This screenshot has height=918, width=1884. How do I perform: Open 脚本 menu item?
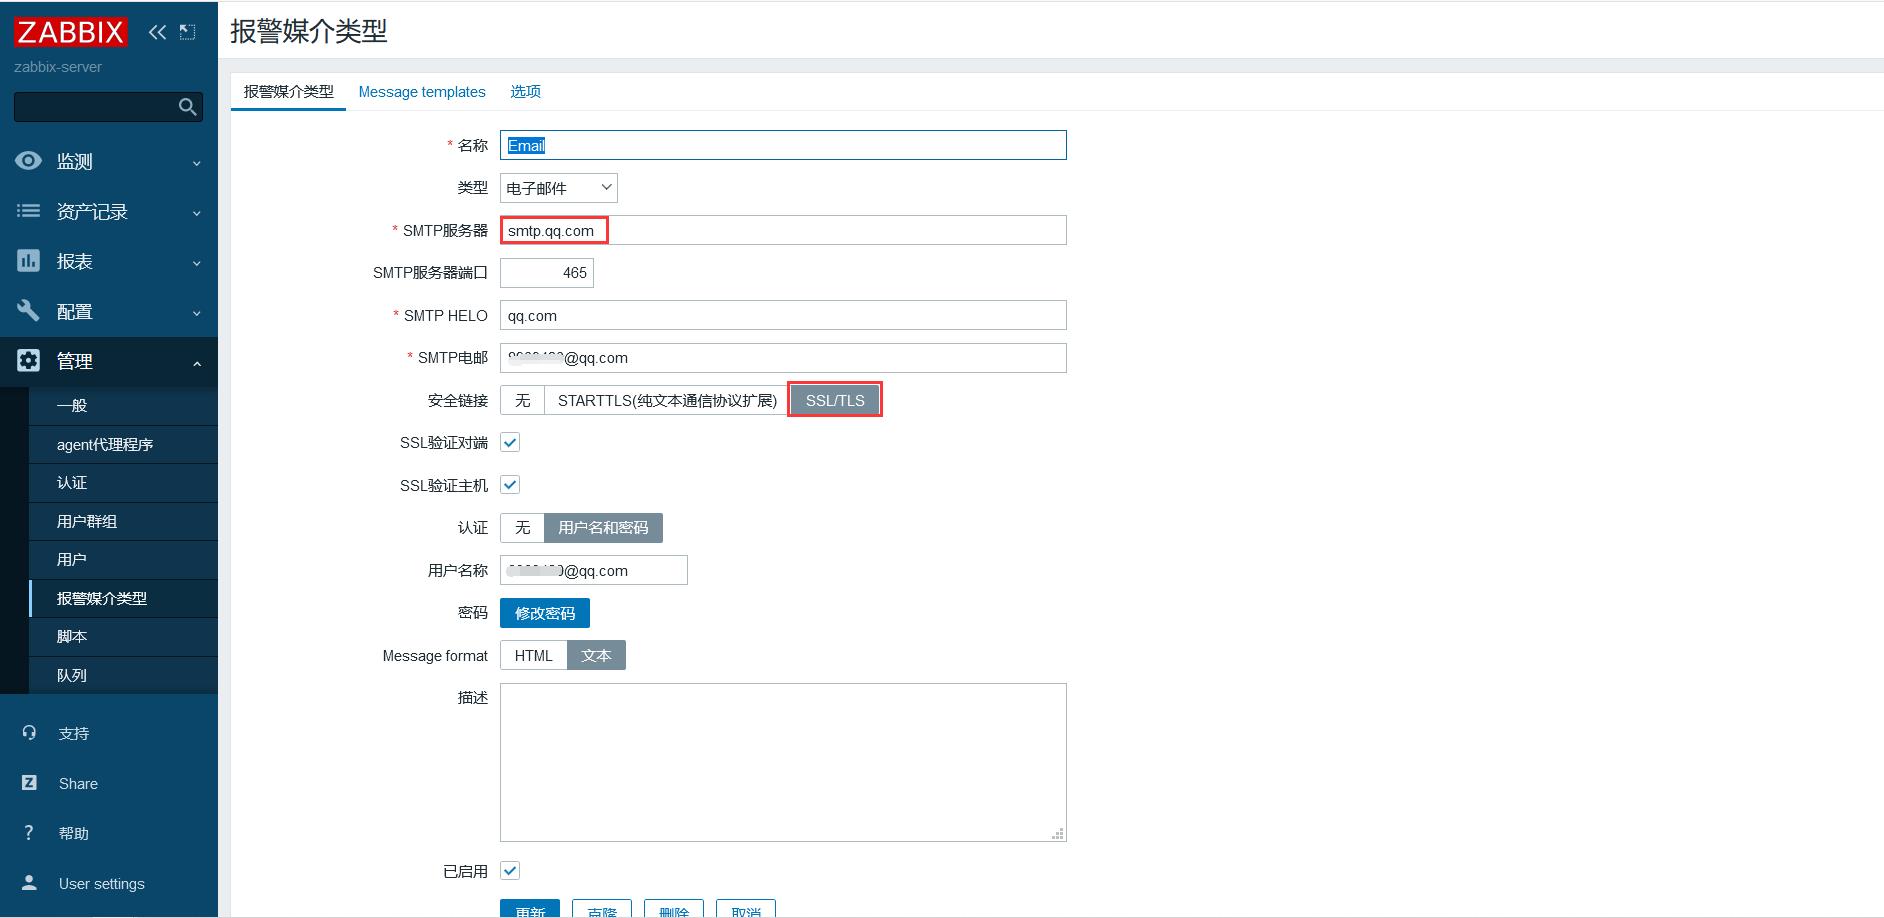pyautogui.click(x=124, y=636)
